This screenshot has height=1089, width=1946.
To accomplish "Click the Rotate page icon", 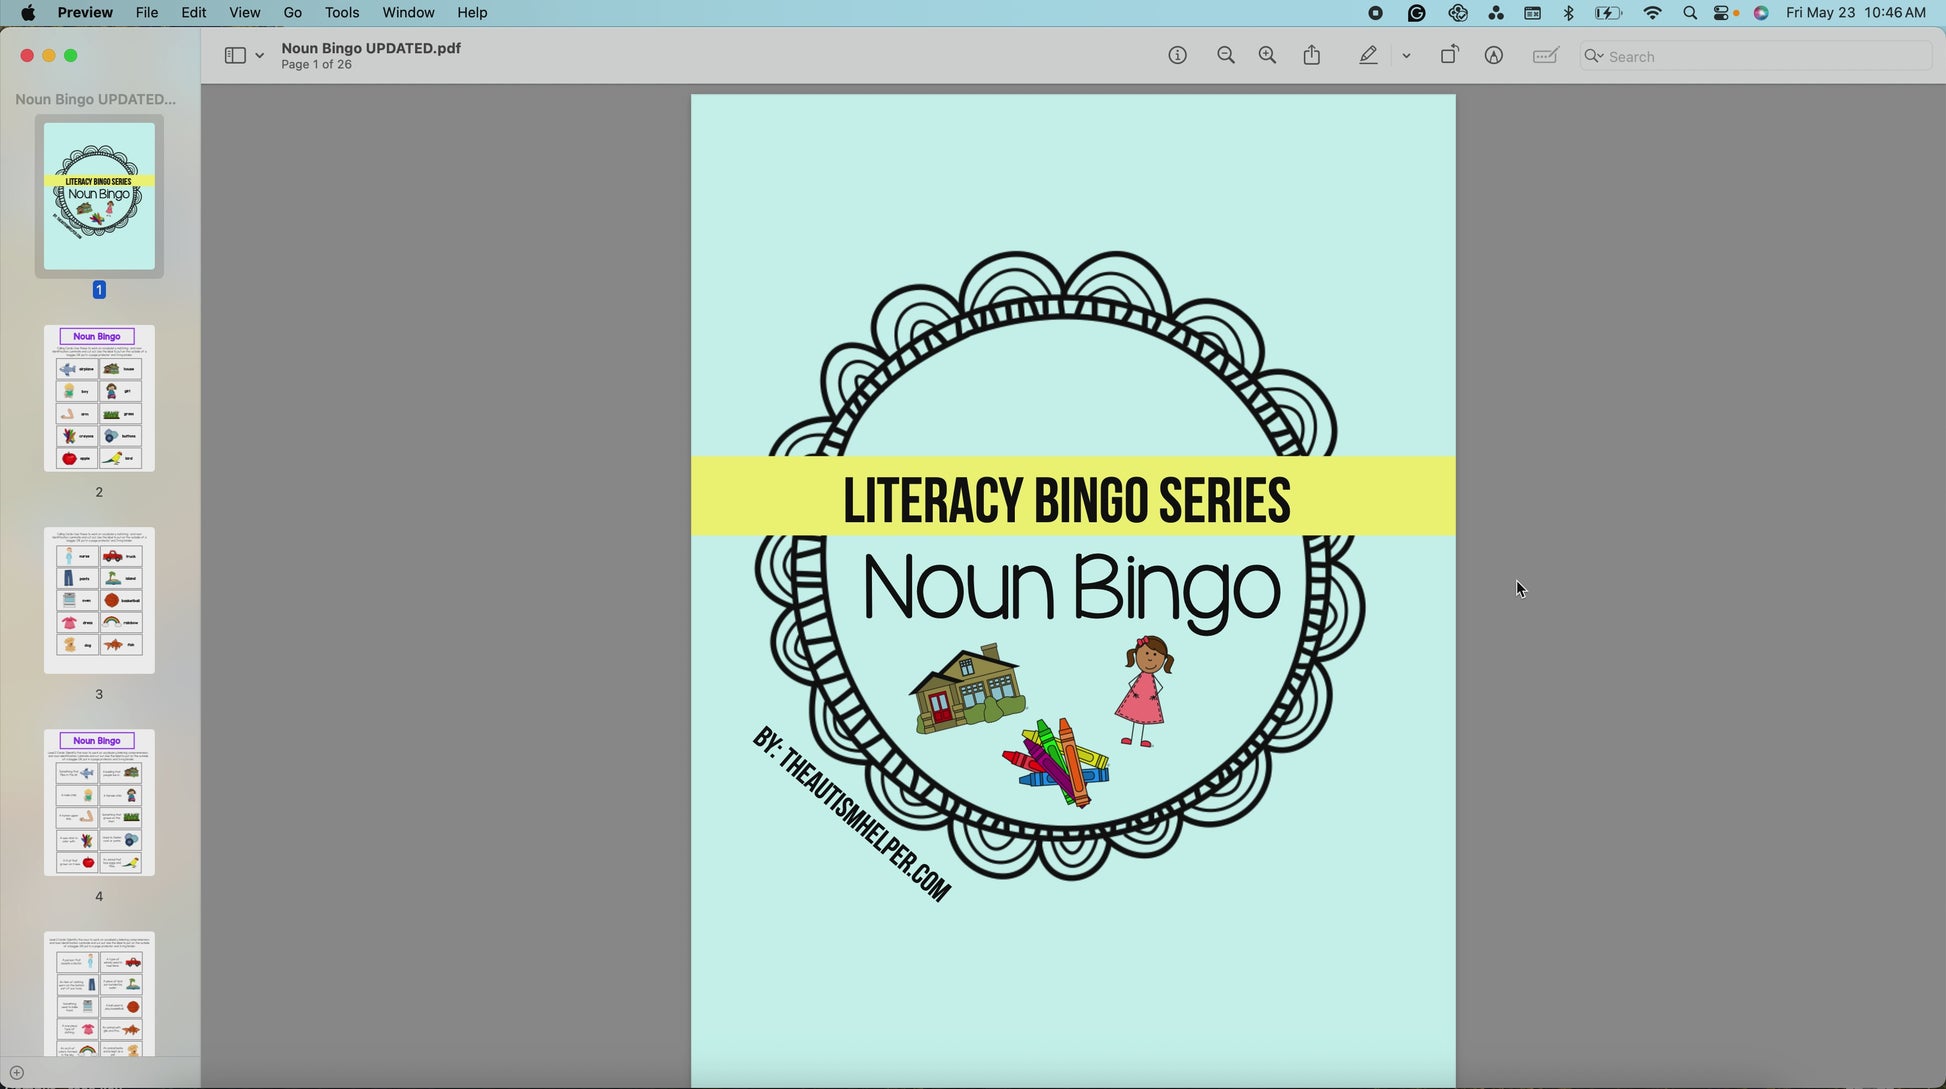I will click(1449, 56).
